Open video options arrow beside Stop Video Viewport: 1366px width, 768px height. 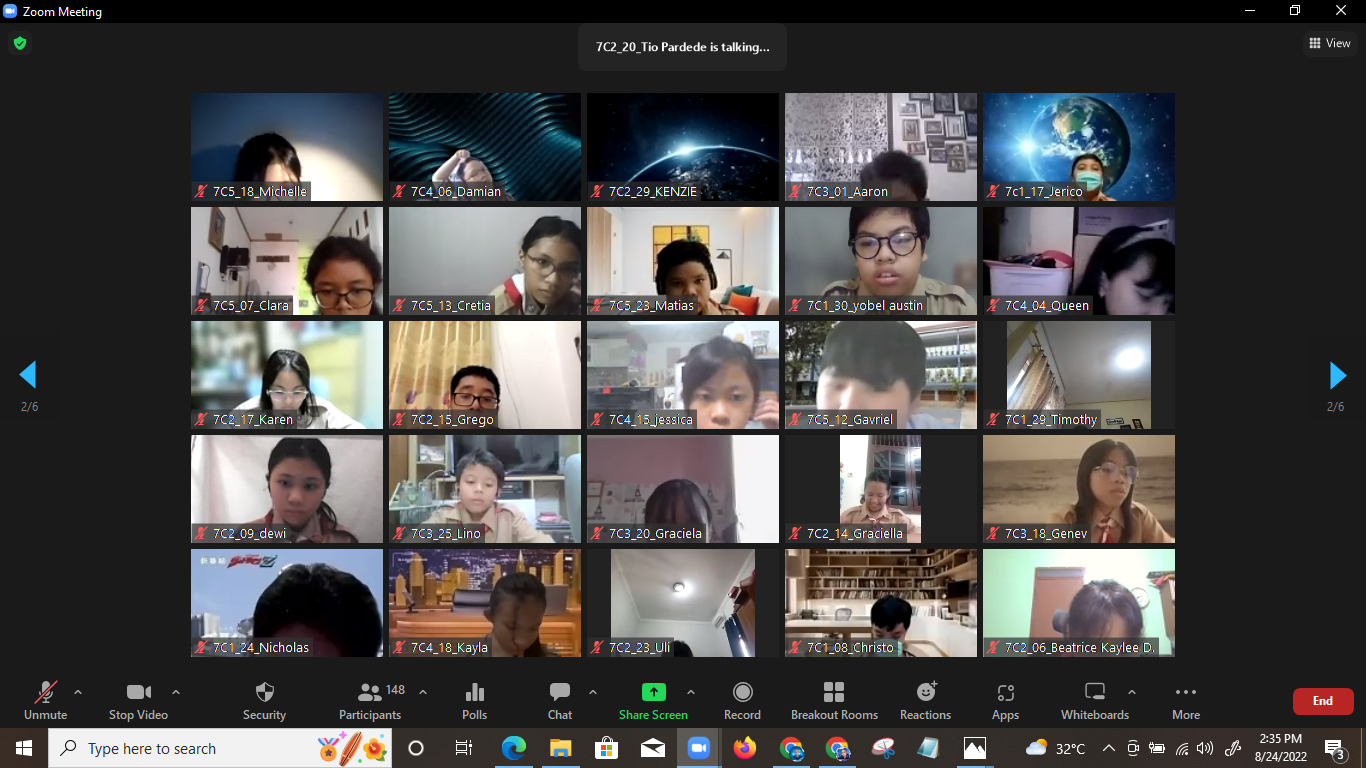pyautogui.click(x=176, y=692)
